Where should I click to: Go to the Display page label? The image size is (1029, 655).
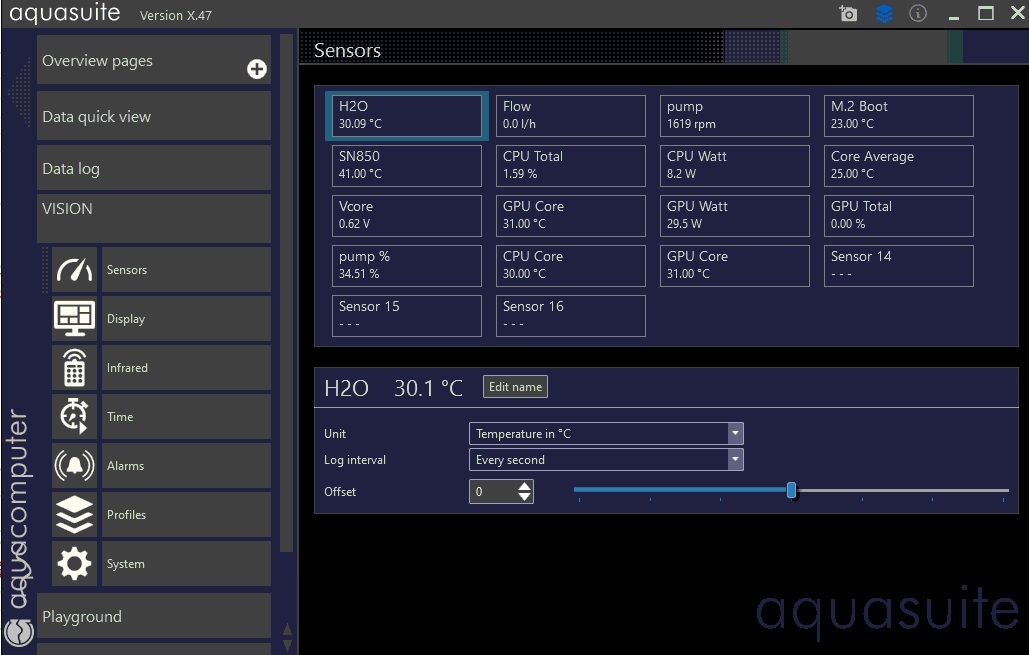point(186,318)
